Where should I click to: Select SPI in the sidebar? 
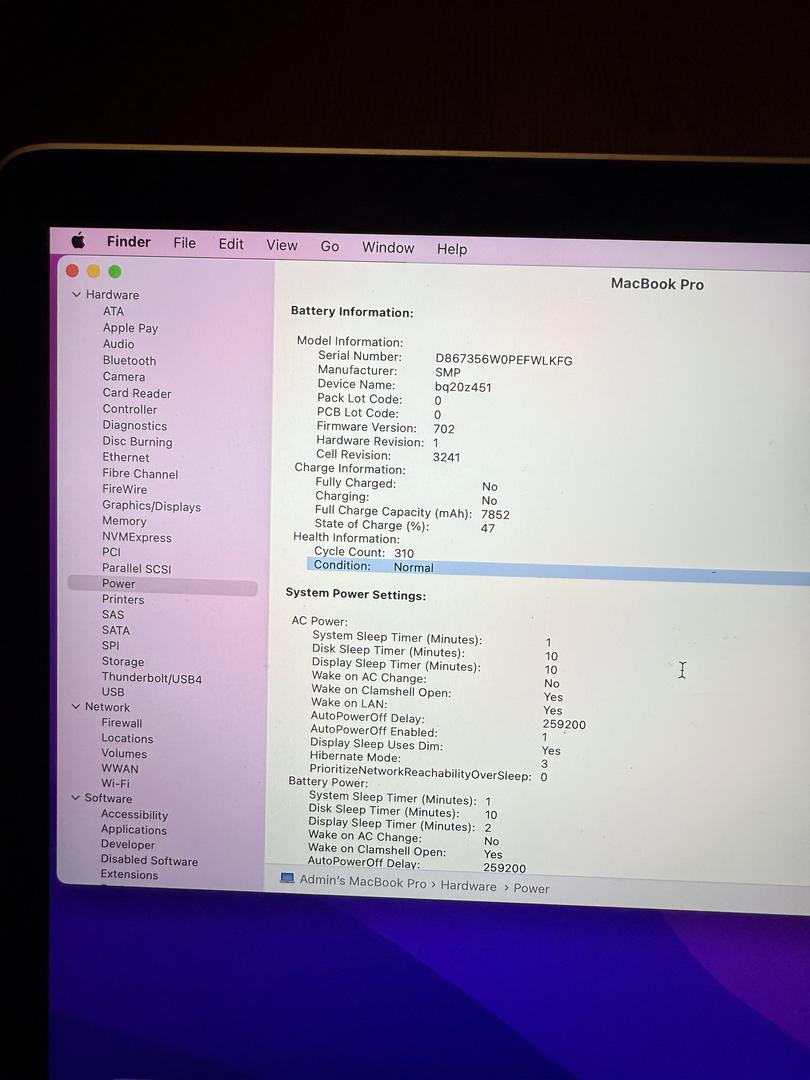110,645
